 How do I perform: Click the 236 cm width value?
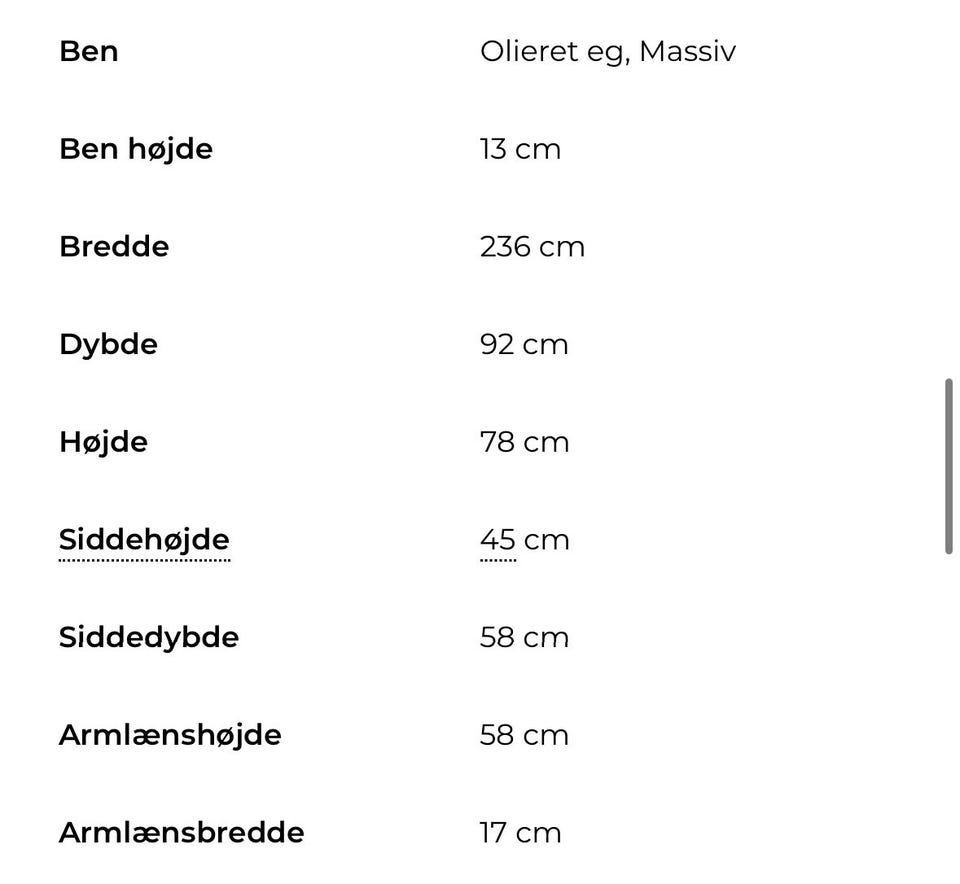tap(532, 247)
